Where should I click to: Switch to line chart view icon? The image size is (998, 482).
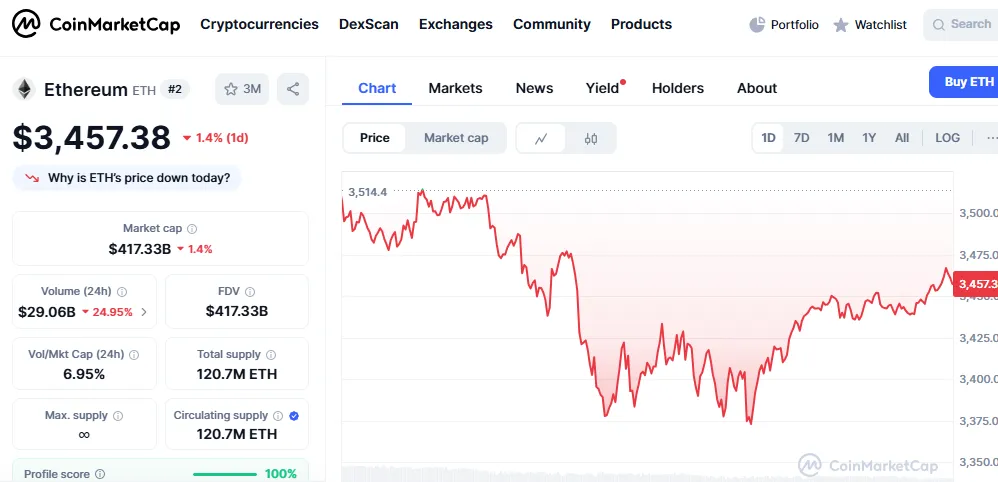[x=541, y=138]
